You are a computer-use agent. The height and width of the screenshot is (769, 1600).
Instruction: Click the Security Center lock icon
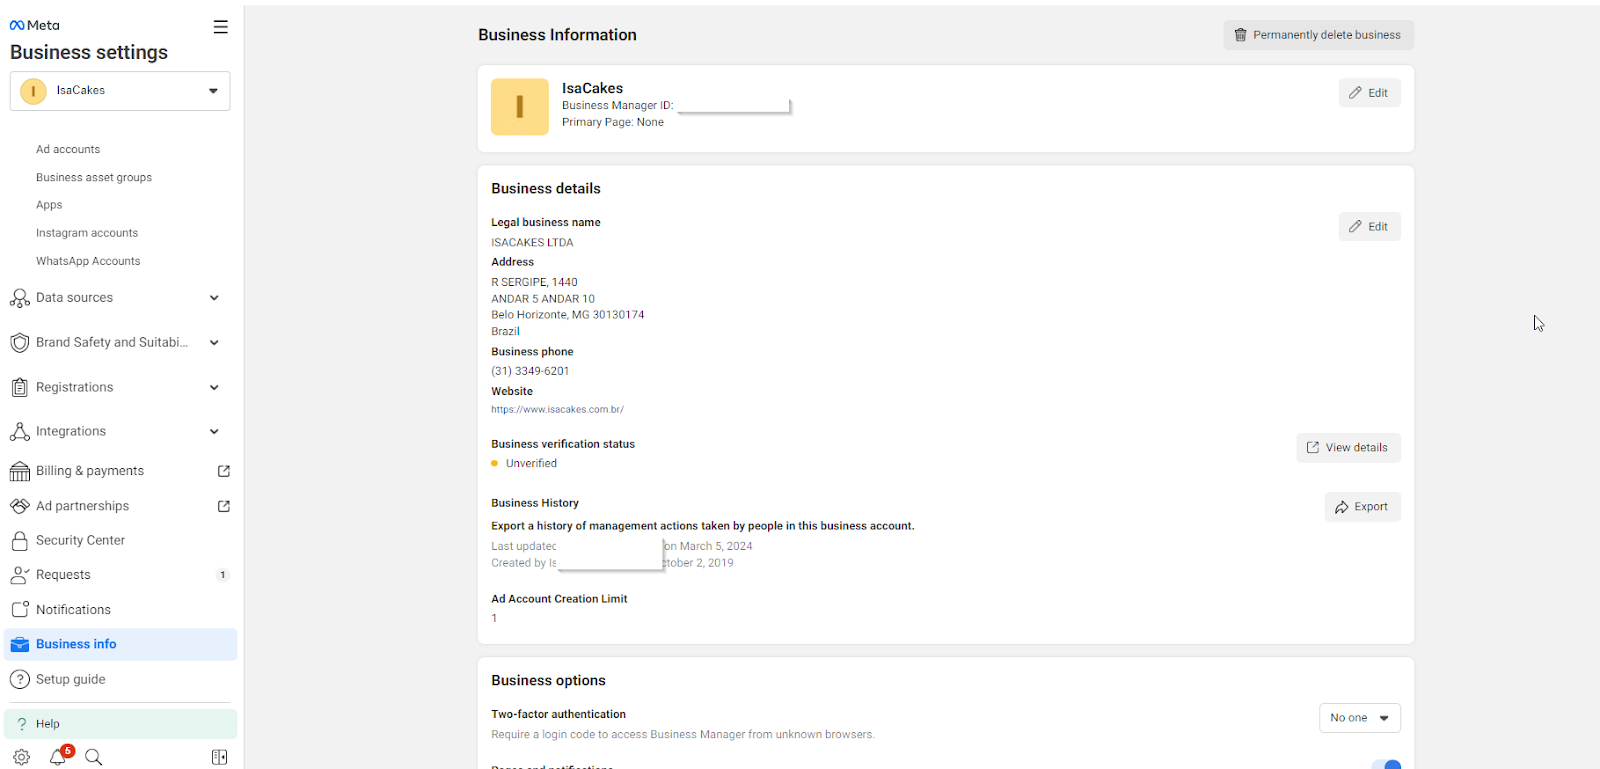19,541
